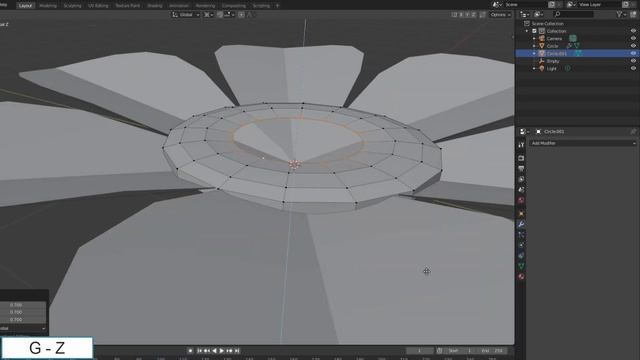
Task: Select the Circle object in outliner
Action: (x=552, y=46)
